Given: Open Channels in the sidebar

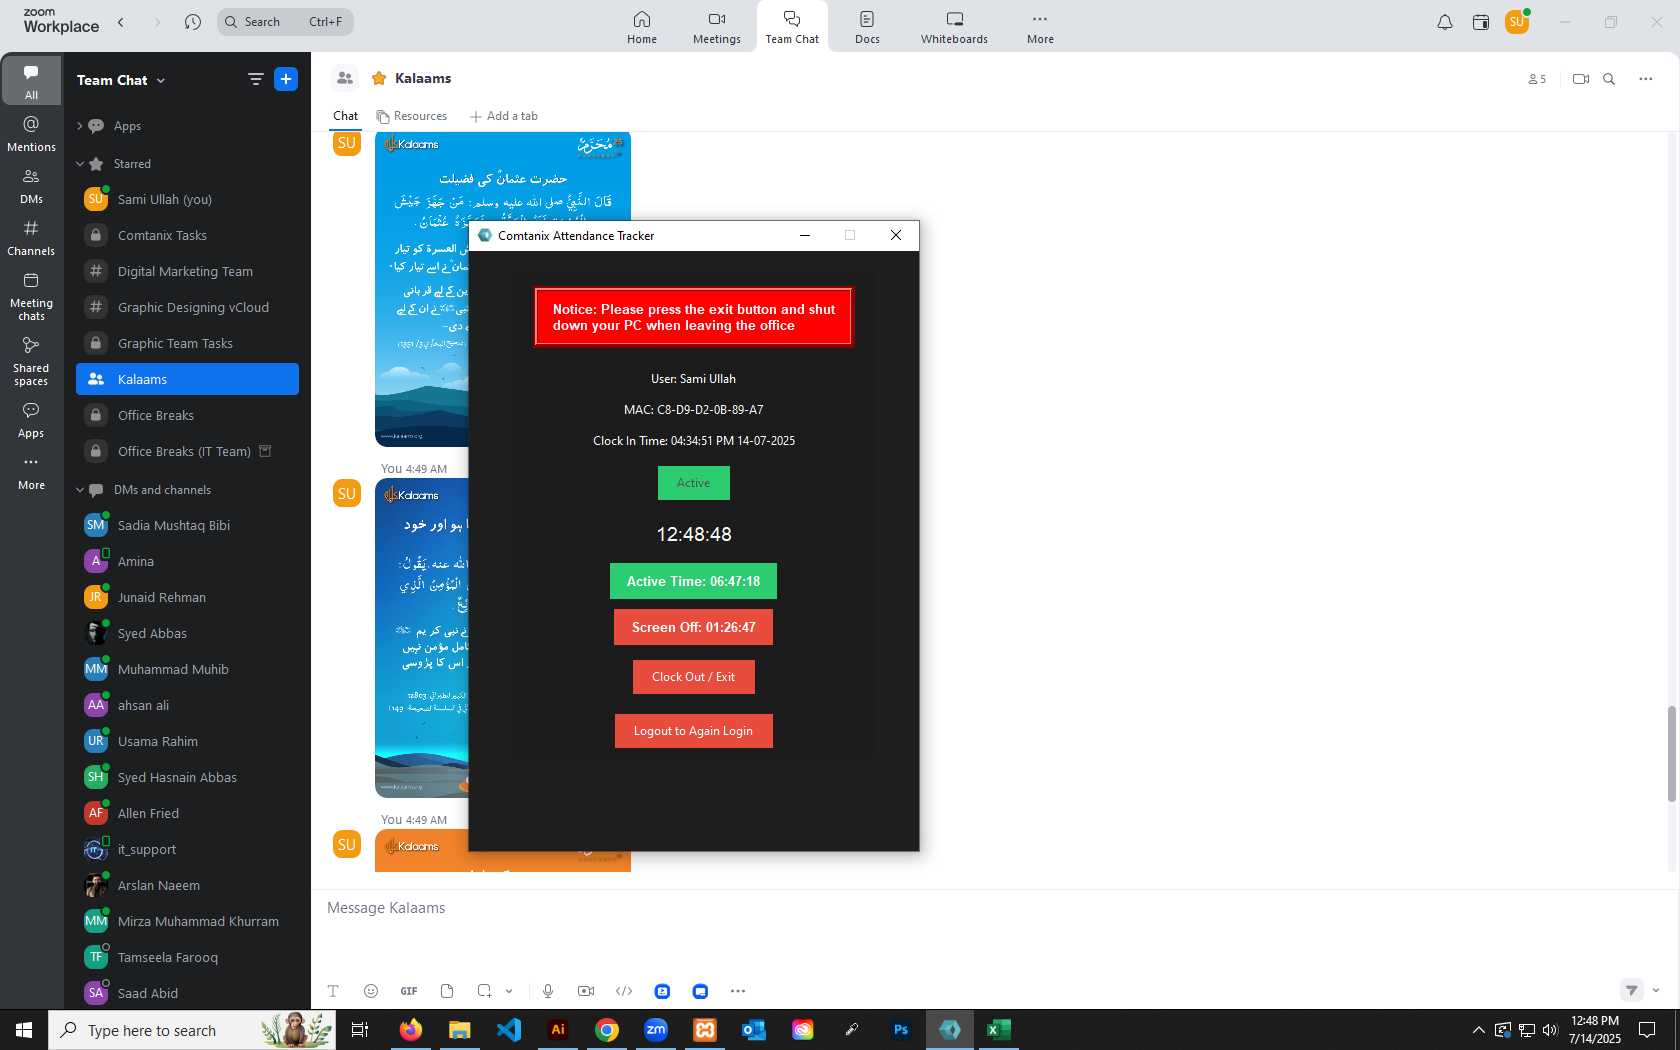Looking at the screenshot, I should pyautogui.click(x=31, y=238).
